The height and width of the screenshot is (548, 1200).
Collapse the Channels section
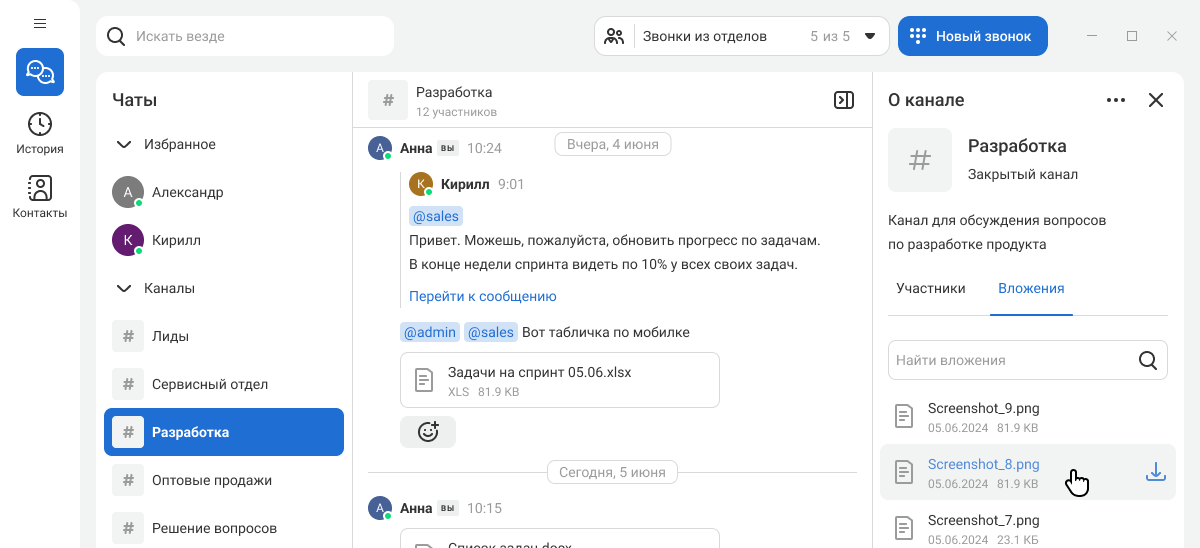tap(124, 288)
